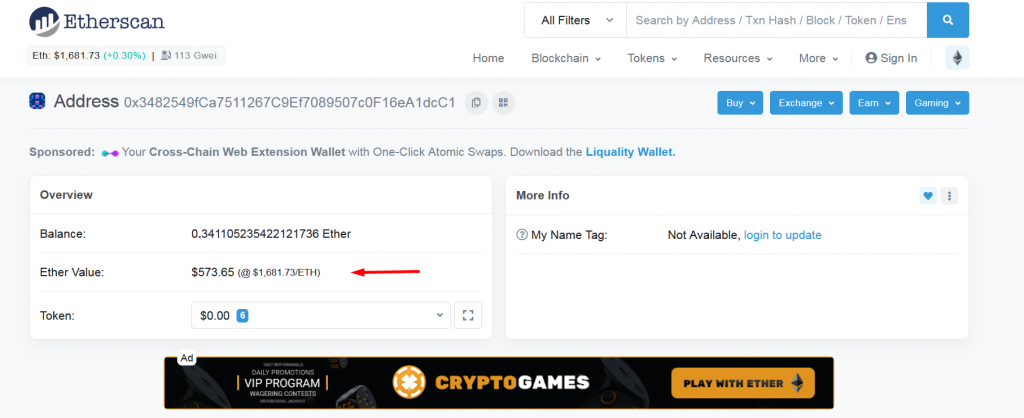This screenshot has width=1024, height=418.
Task: Open the Blockchain menu
Action: 566,58
